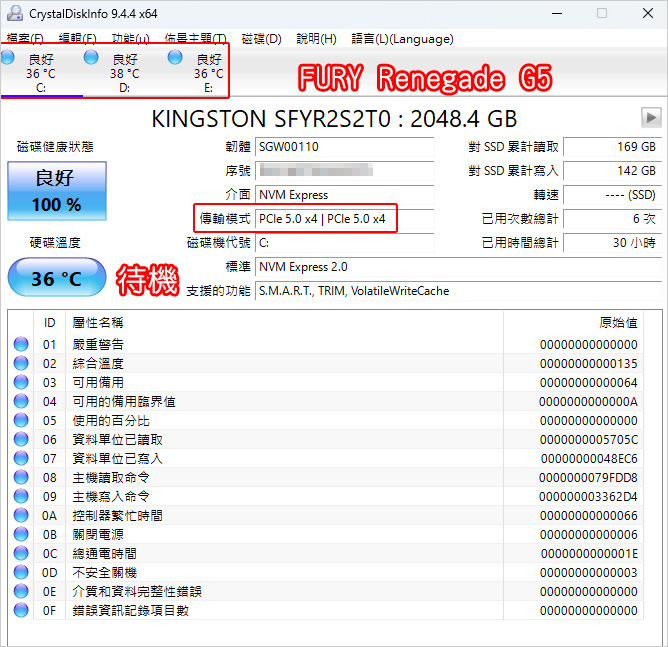Click the status orb for 0E 介質和資料完整性錯誤
The height and width of the screenshot is (647, 668).
[x=21, y=591]
